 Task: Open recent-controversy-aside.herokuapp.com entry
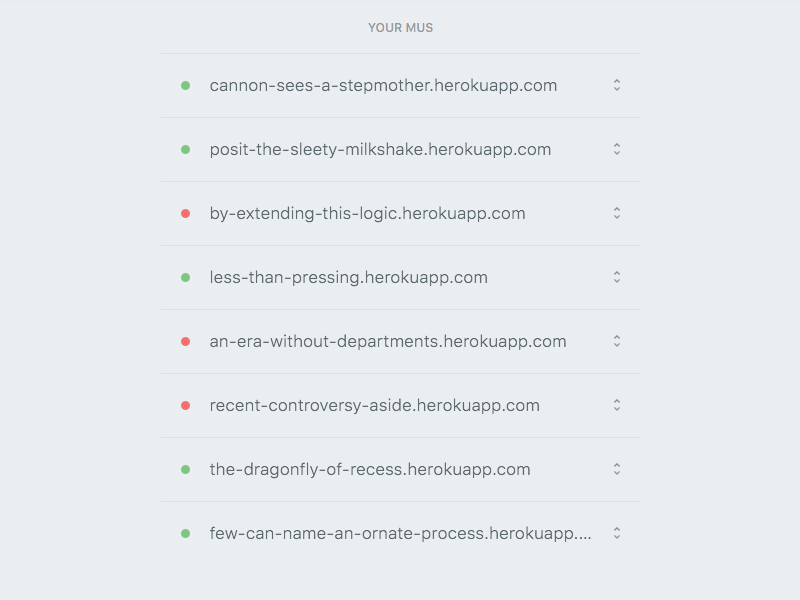click(374, 406)
